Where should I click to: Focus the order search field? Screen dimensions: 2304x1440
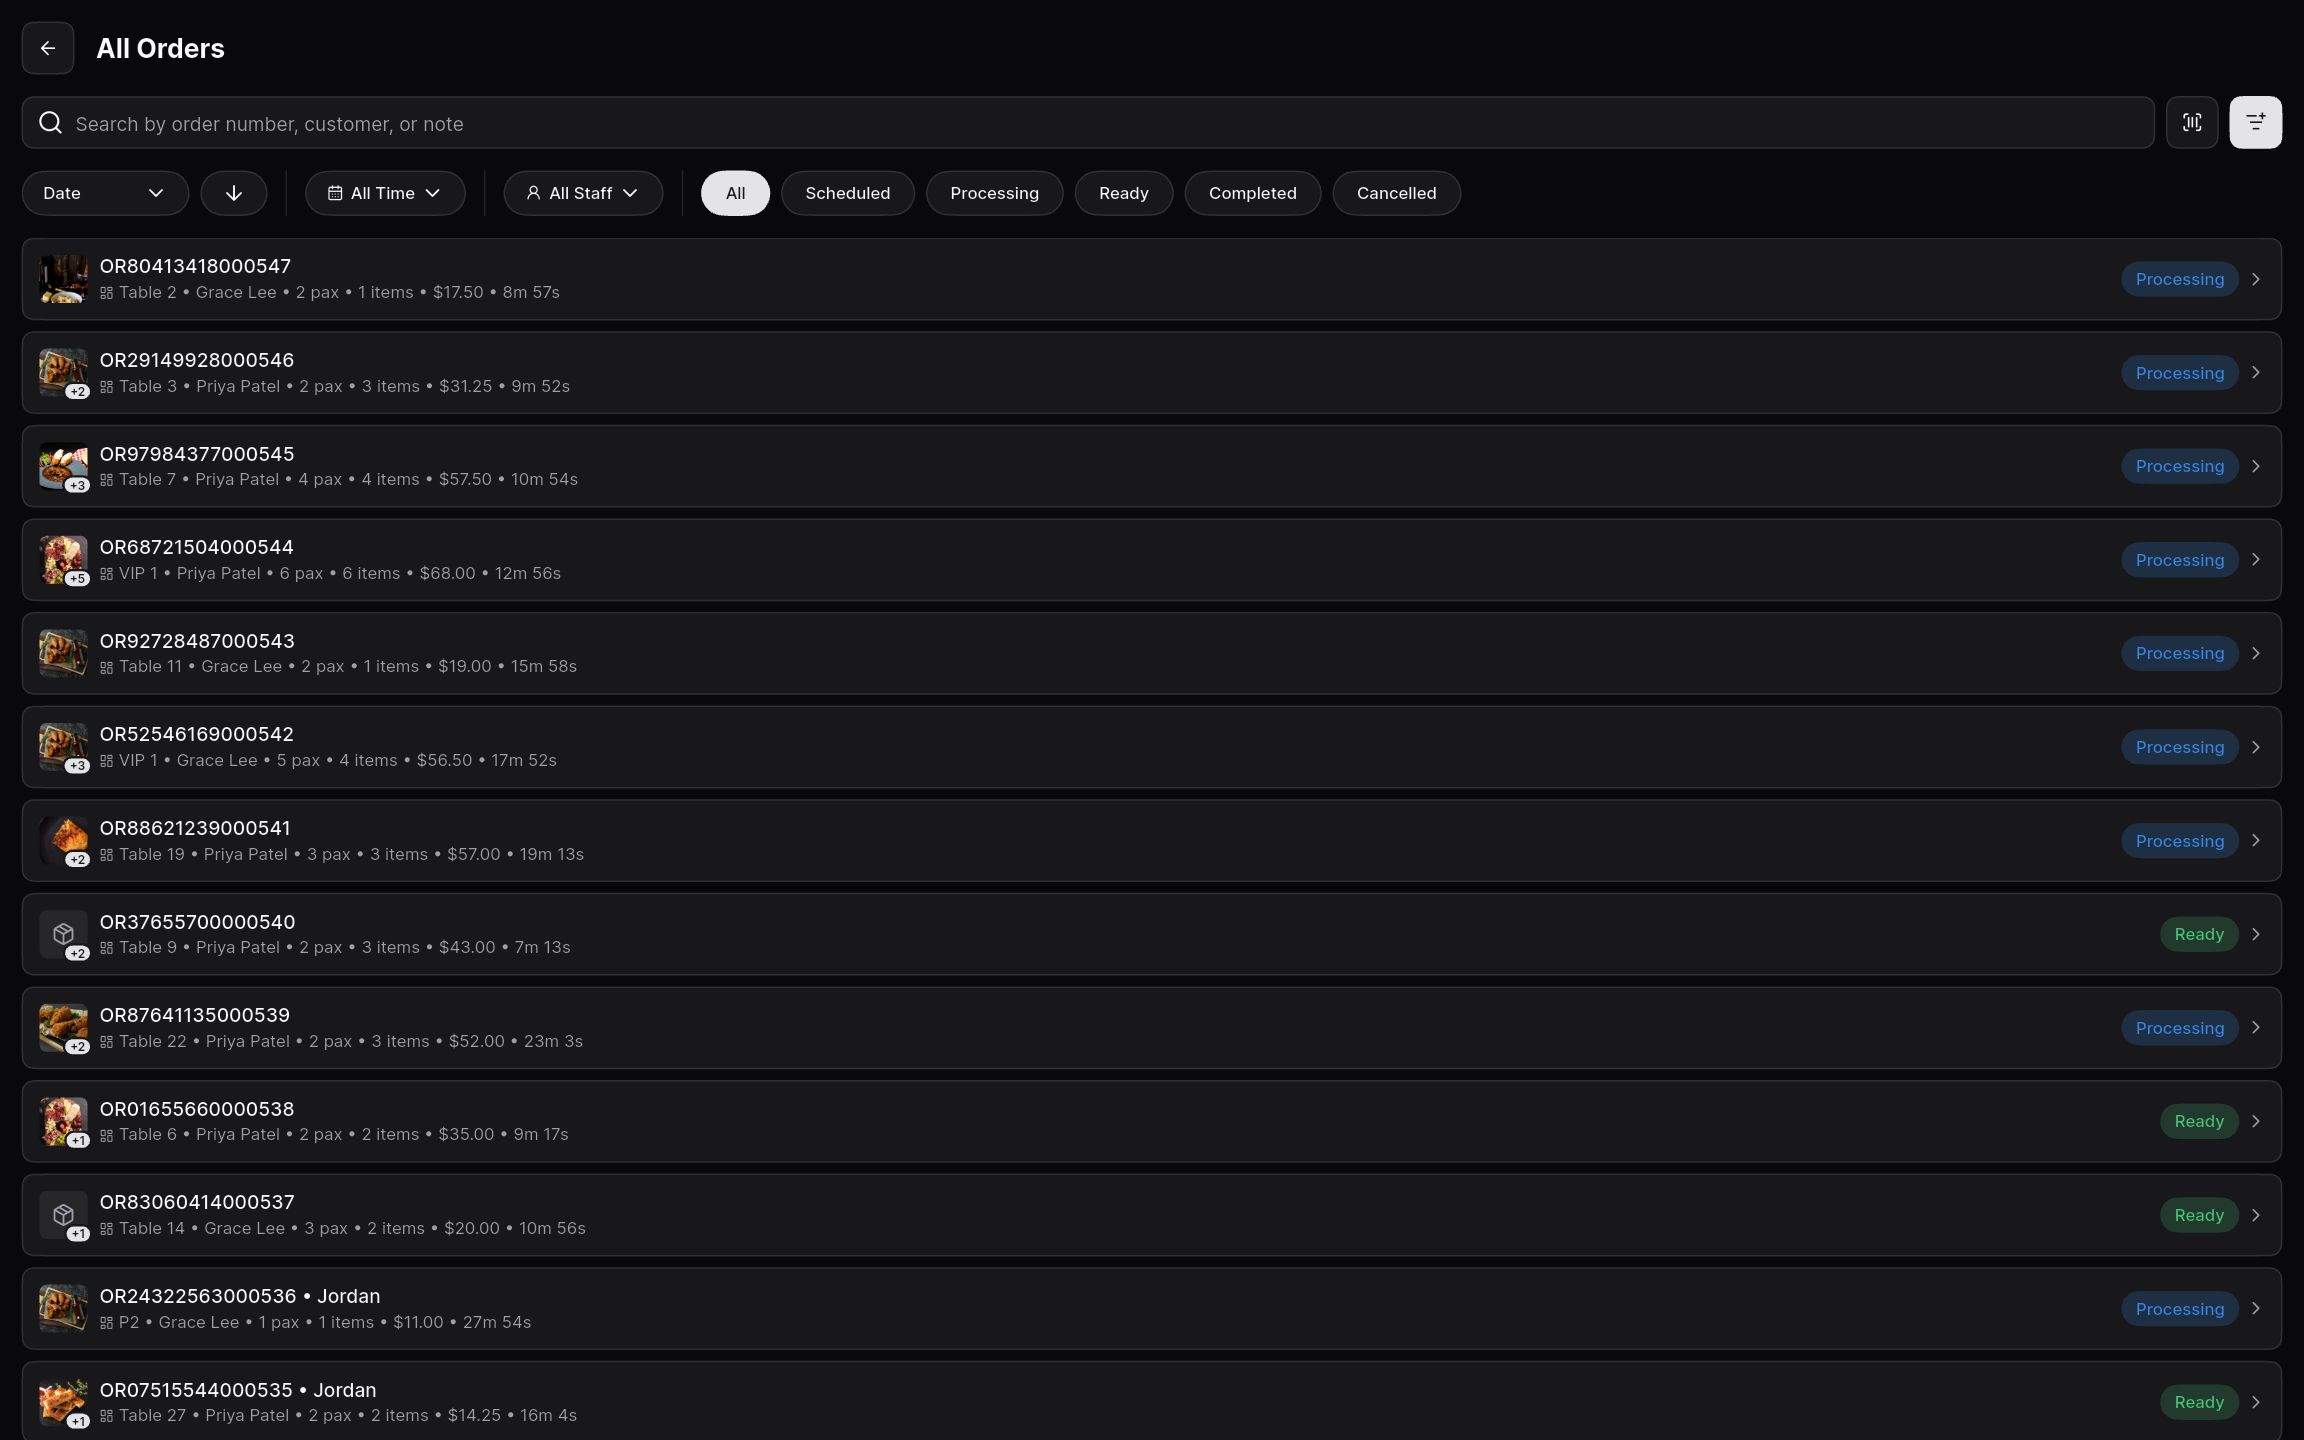click(1088, 122)
